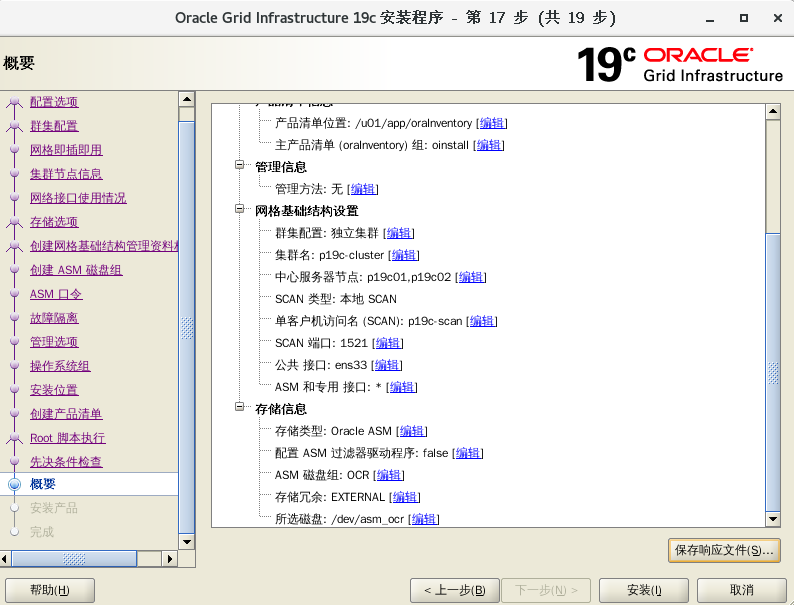Viewport: 794px width, 605px height.
Task: Maximize the installer window
Action: coord(744,18)
